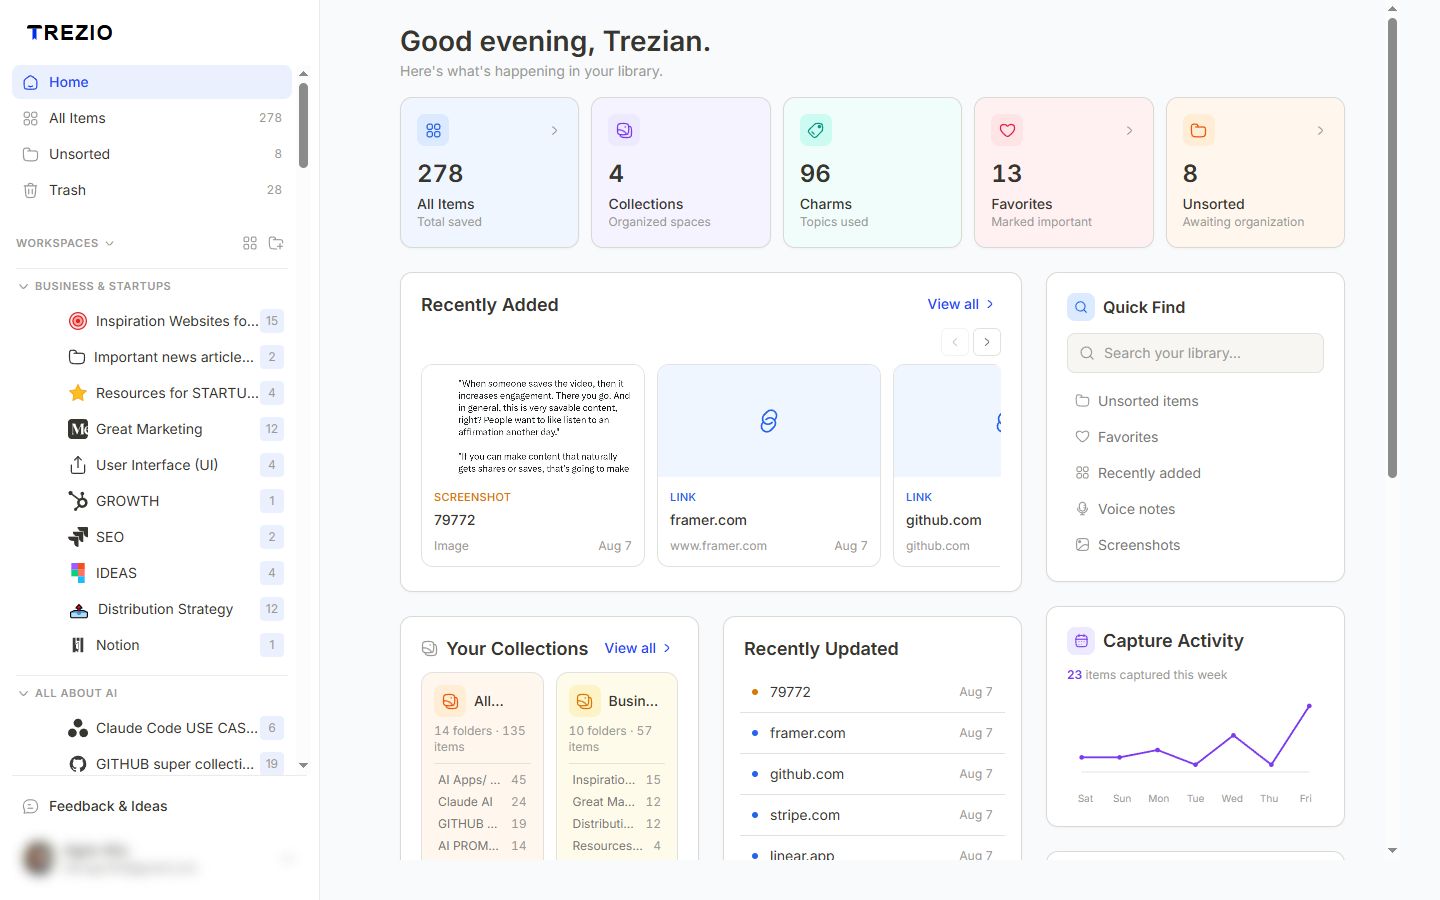Viewport: 1440px width, 900px height.
Task: Open All Items card chevron arrow
Action: coord(555,131)
